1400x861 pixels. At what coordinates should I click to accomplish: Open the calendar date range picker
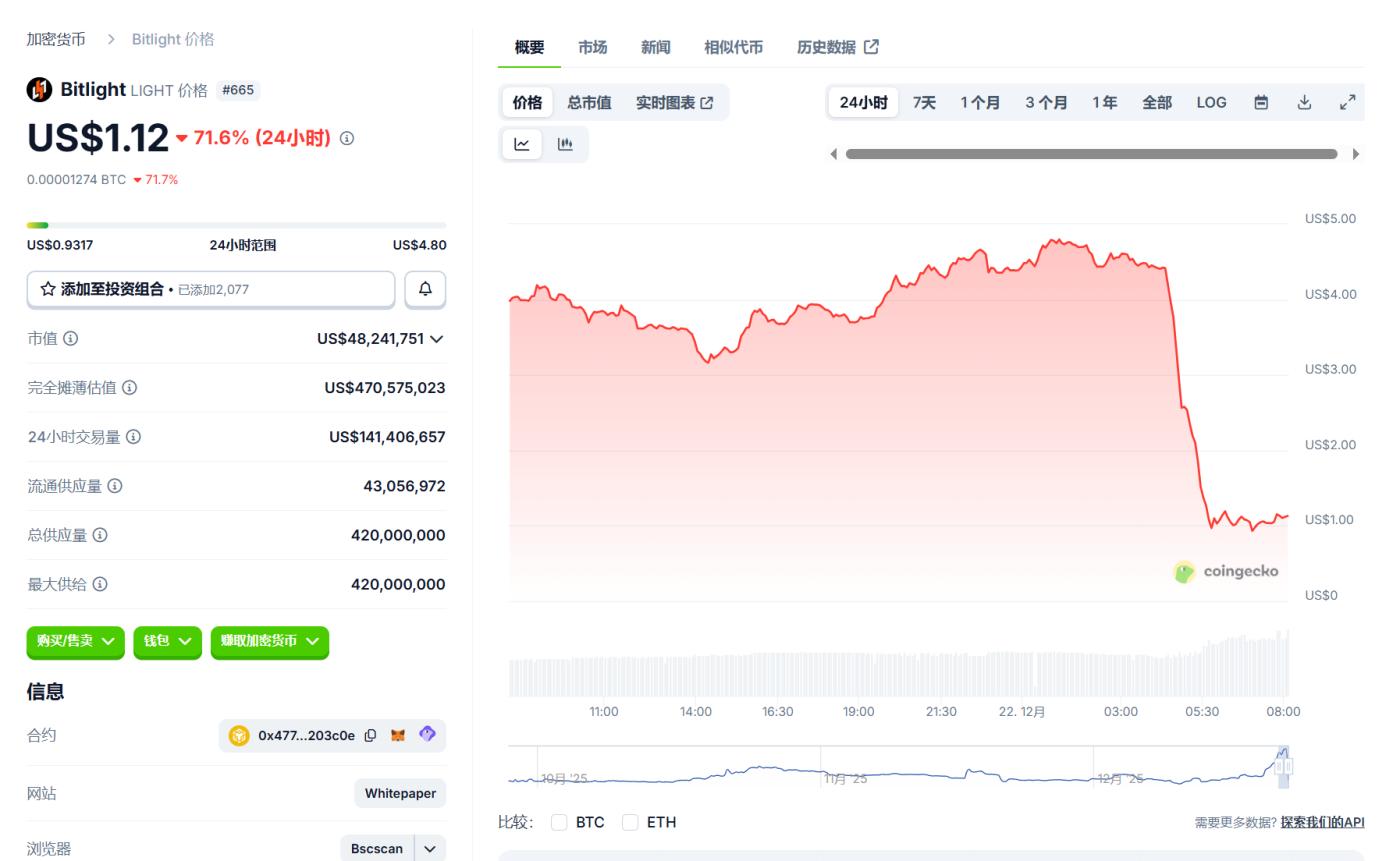[x=1261, y=102]
